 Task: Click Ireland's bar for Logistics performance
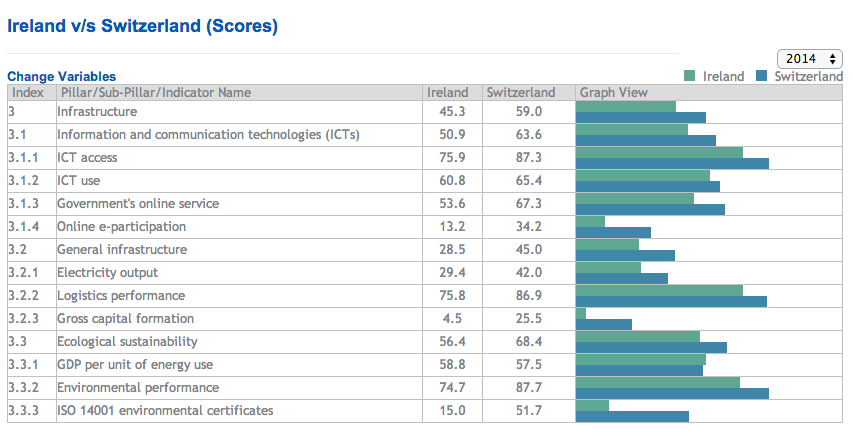point(659,290)
